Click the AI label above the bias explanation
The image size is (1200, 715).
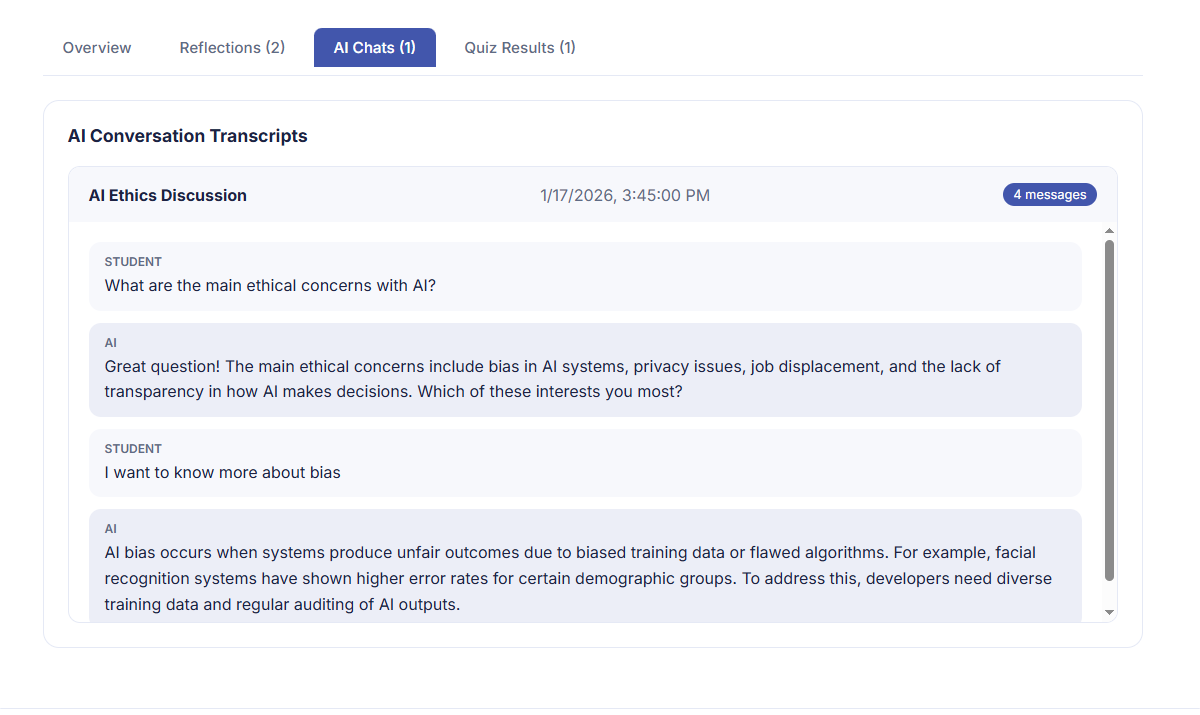coord(111,529)
